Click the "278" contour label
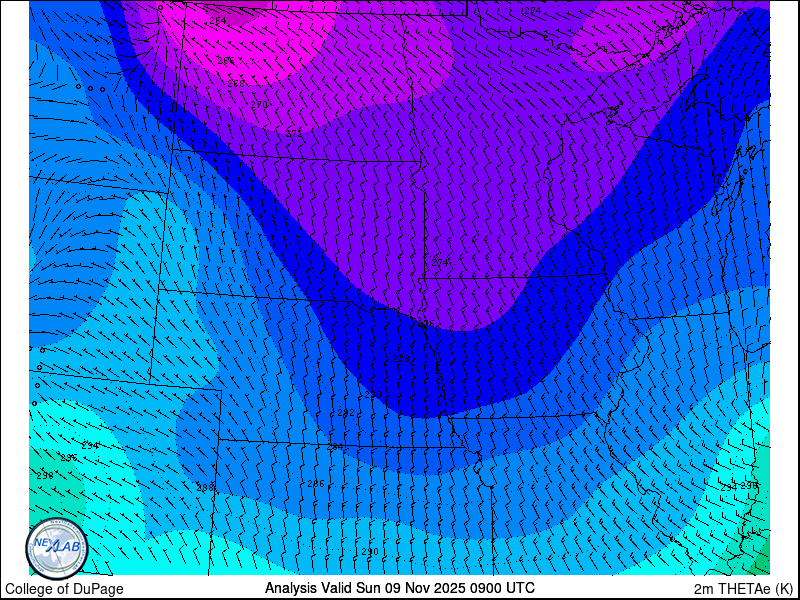This screenshot has width=800, height=600. [x=401, y=359]
